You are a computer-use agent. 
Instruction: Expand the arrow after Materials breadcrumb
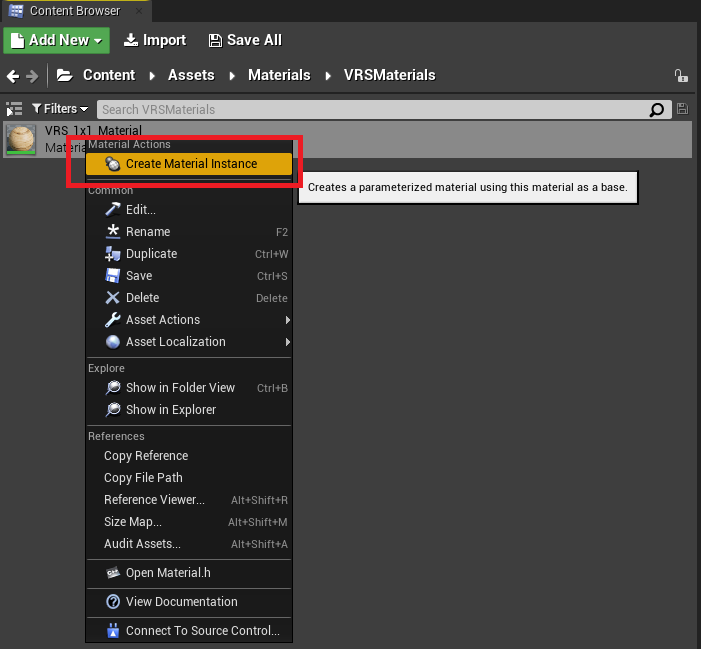point(328,76)
